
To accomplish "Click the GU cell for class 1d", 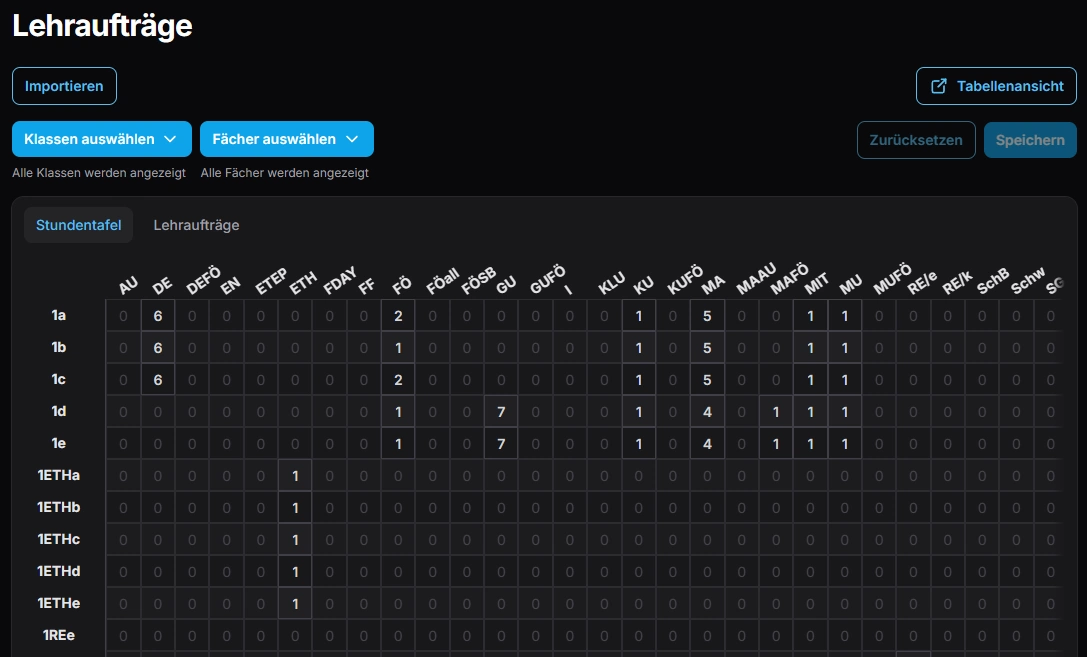I will (x=501, y=412).
